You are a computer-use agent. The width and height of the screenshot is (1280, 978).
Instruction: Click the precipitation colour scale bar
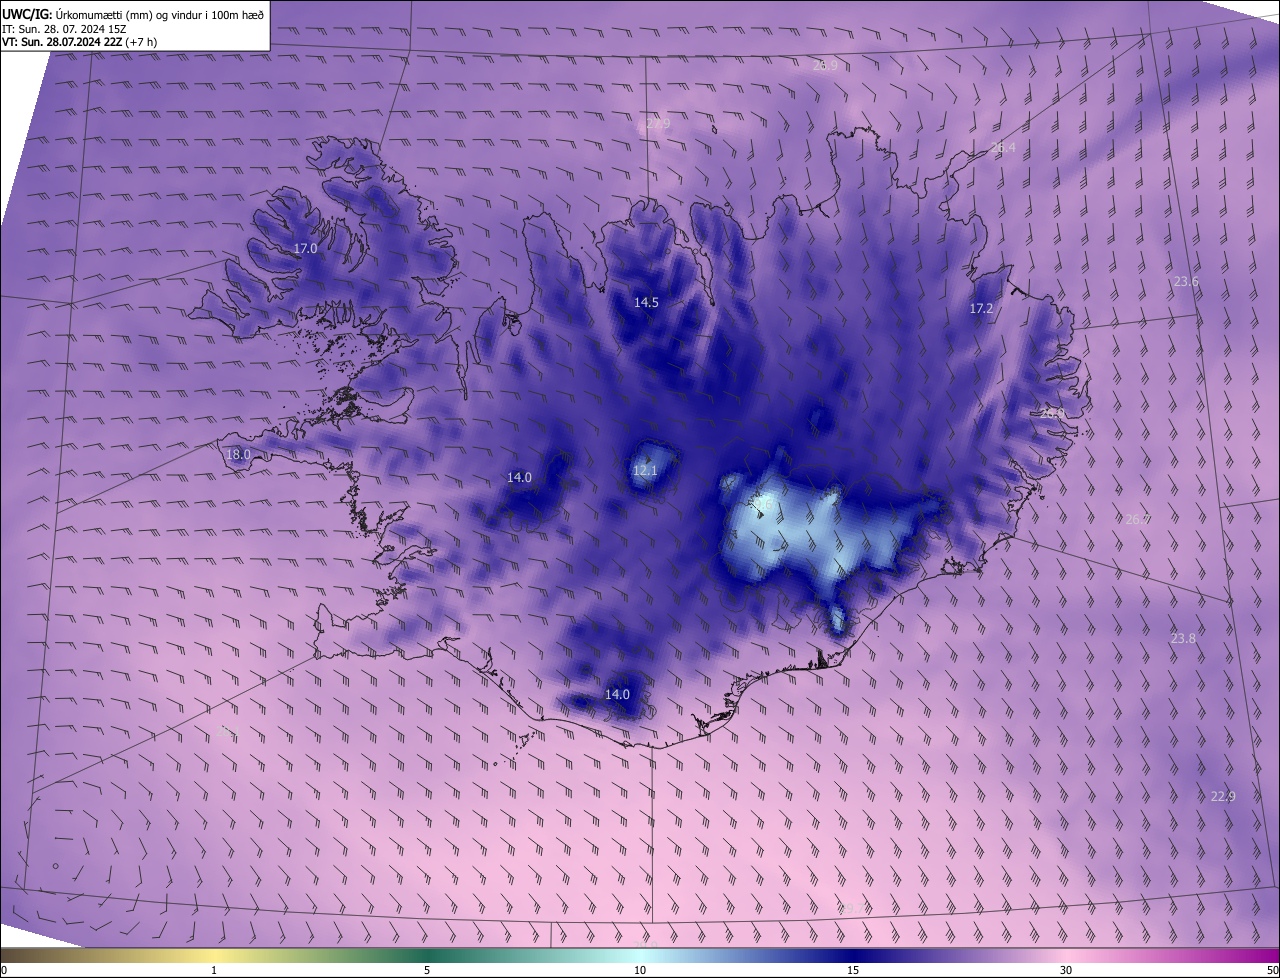click(x=640, y=955)
